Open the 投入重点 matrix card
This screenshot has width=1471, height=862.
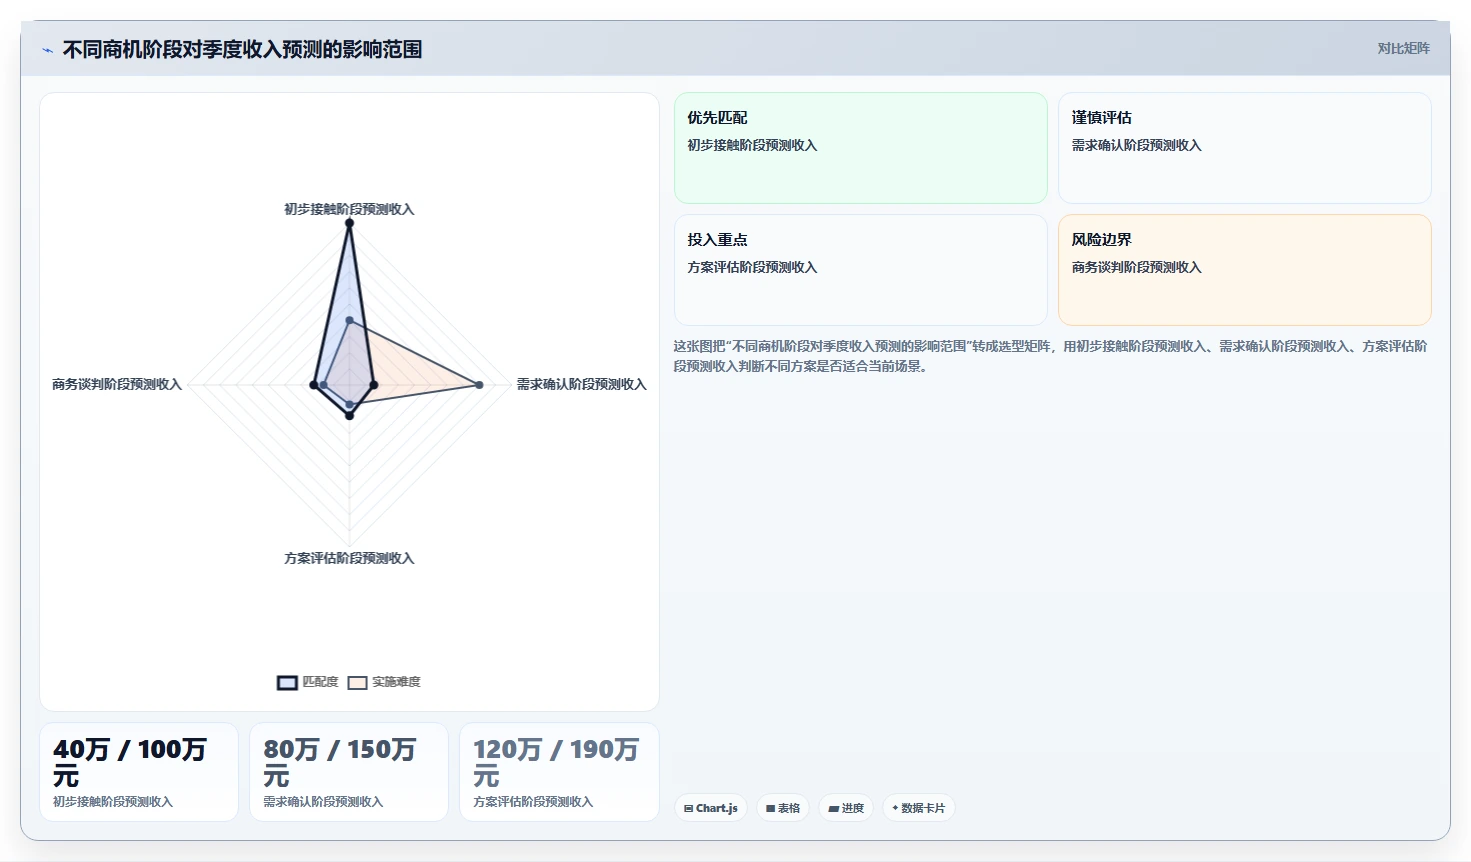point(861,270)
